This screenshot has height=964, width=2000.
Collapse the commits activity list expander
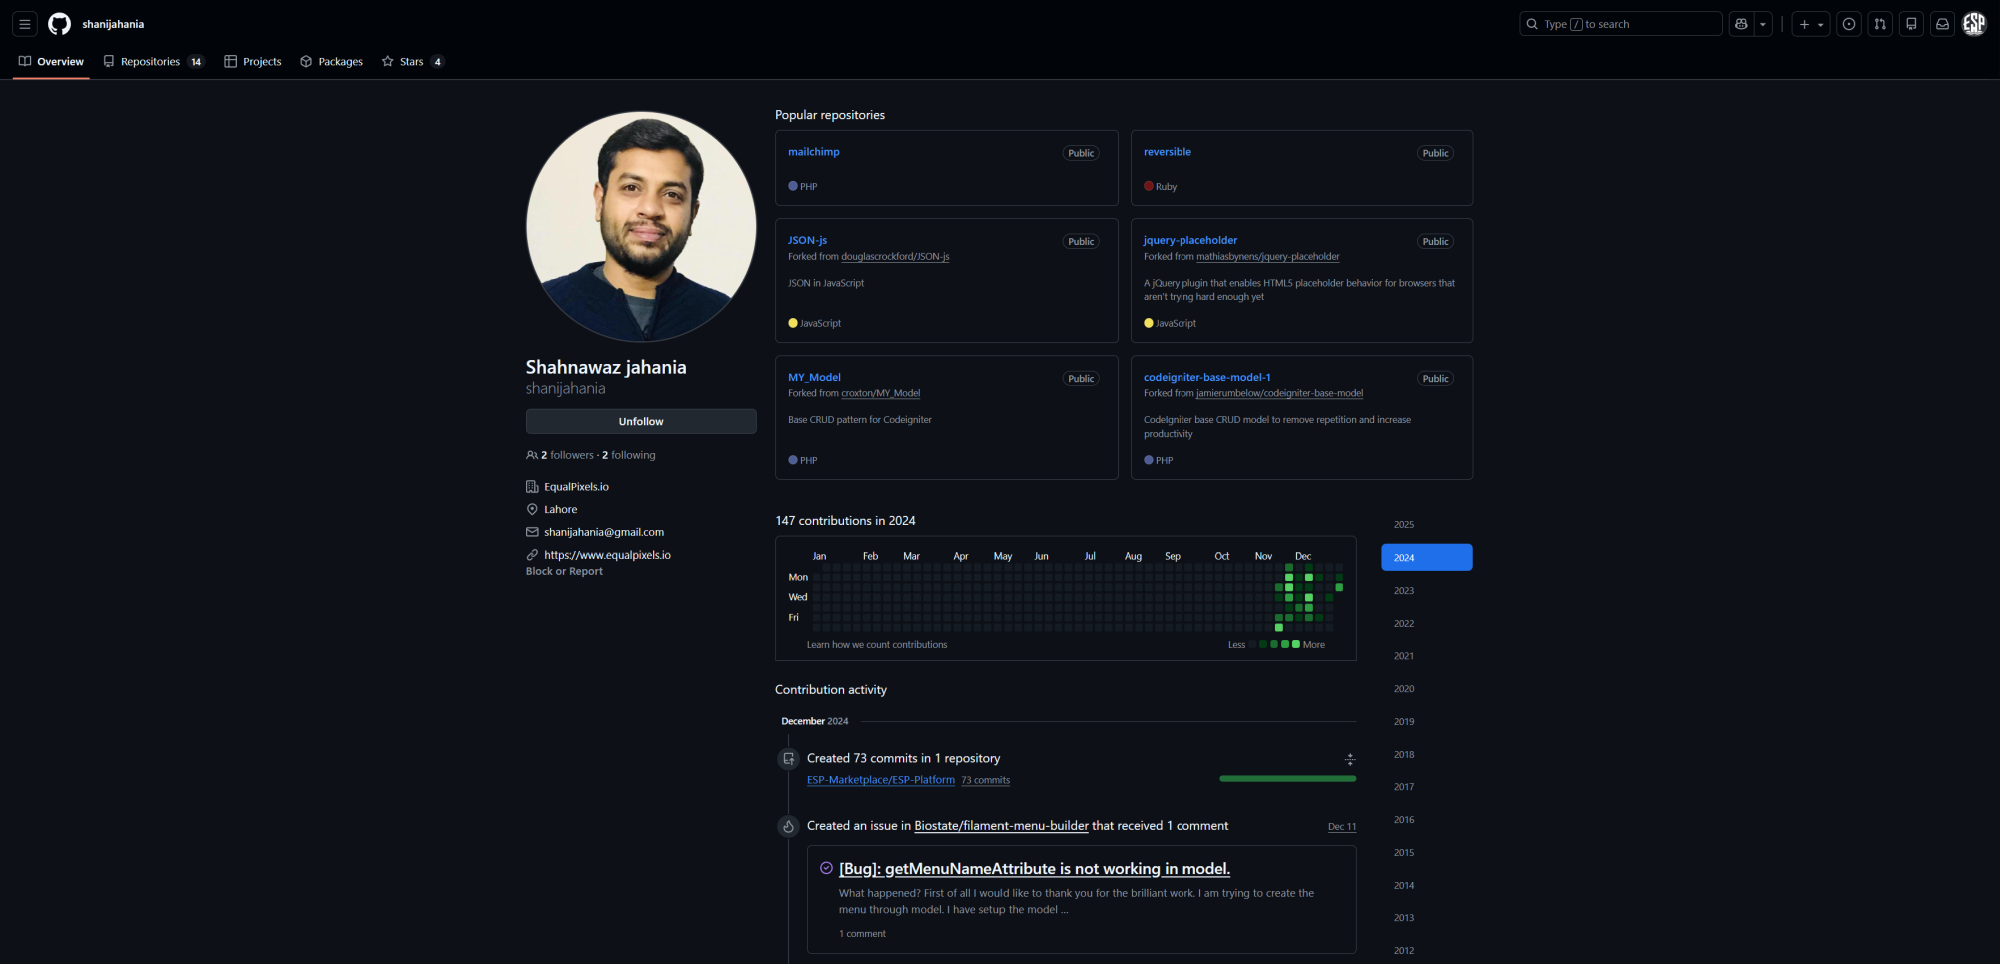(x=1350, y=759)
